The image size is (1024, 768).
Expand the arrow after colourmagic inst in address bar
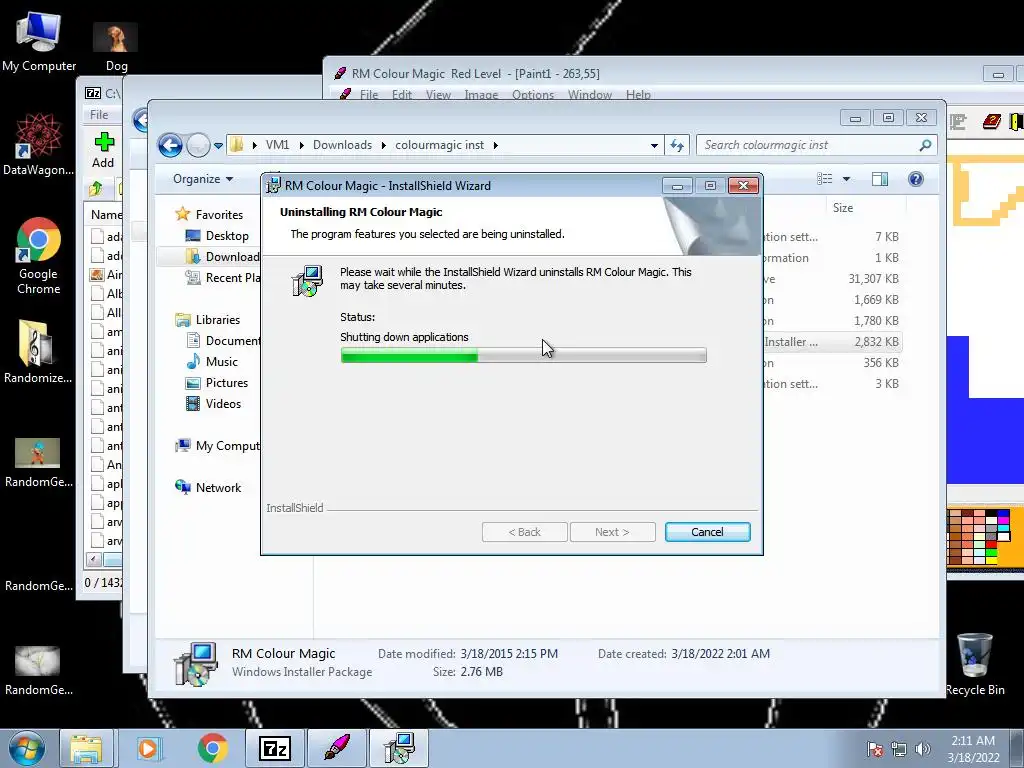(496, 145)
